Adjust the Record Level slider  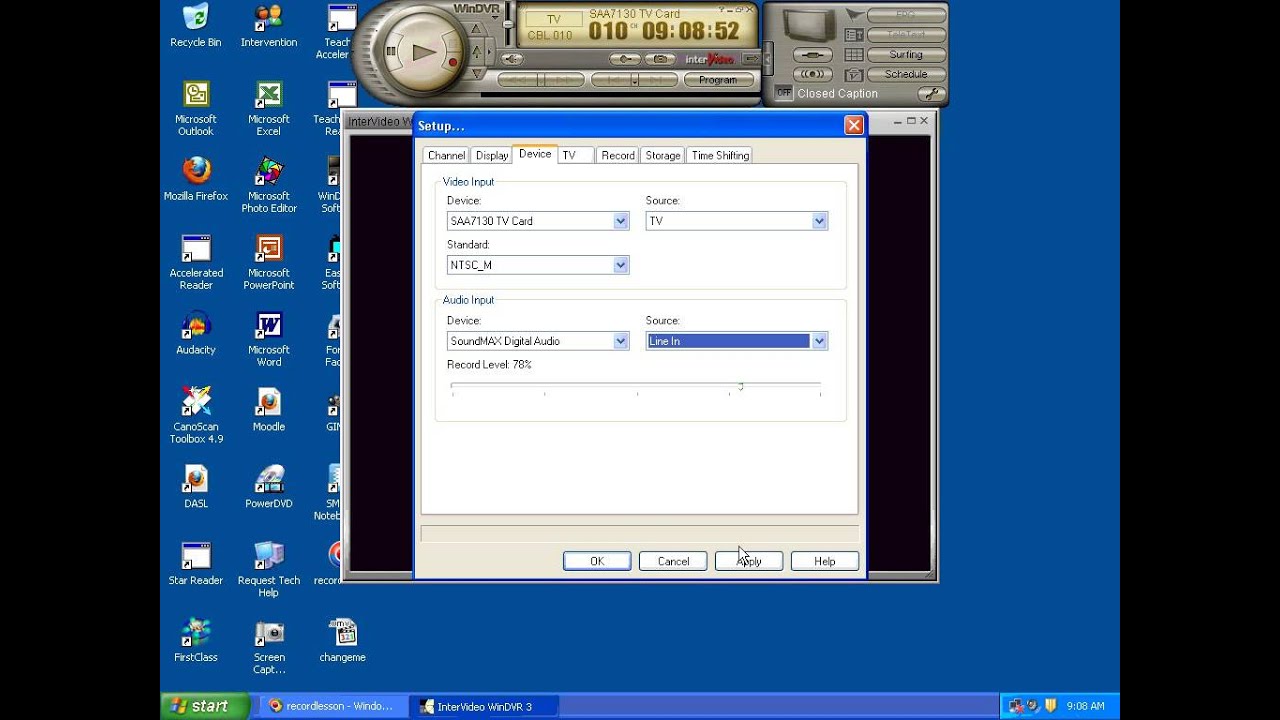[741, 386]
